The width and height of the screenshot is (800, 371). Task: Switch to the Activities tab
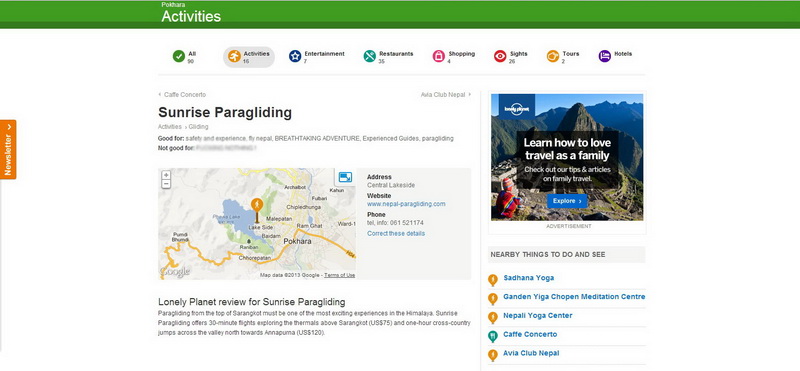pyautogui.click(x=249, y=57)
